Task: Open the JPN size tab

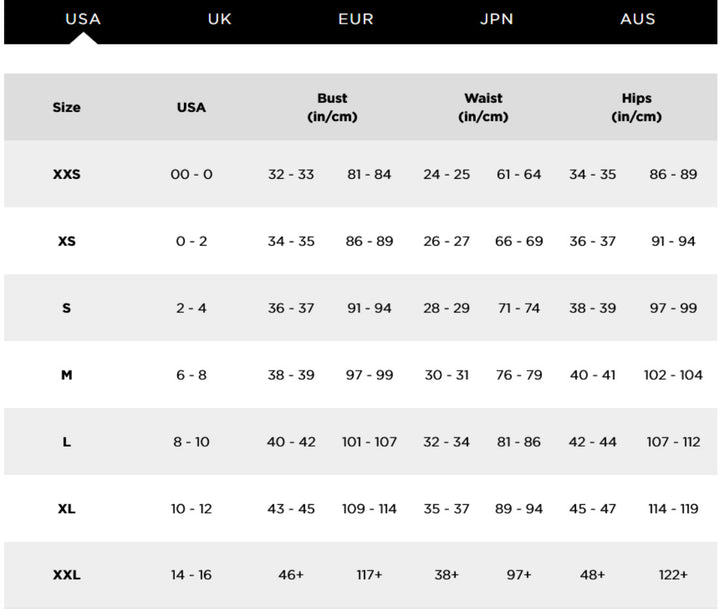Action: pyautogui.click(x=496, y=19)
